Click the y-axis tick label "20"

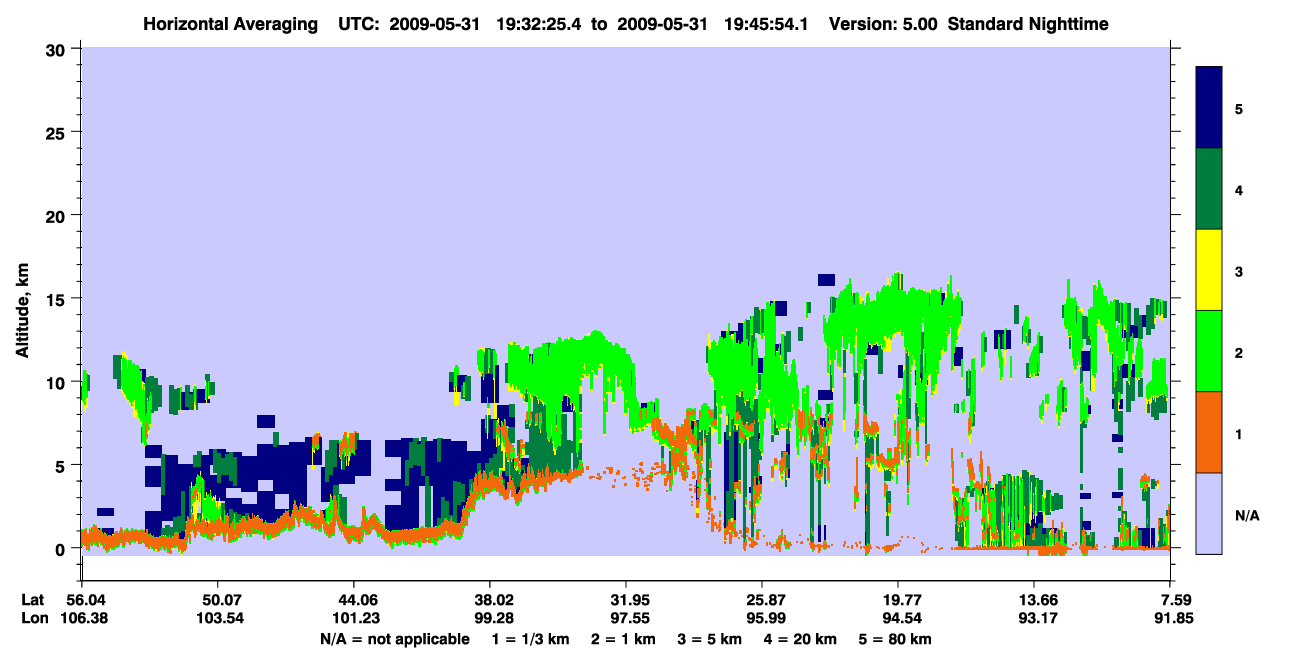coord(58,215)
